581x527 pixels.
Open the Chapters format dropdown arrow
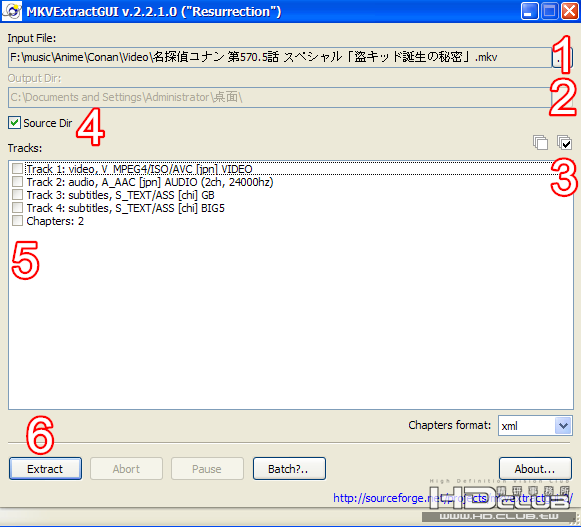click(x=563, y=425)
